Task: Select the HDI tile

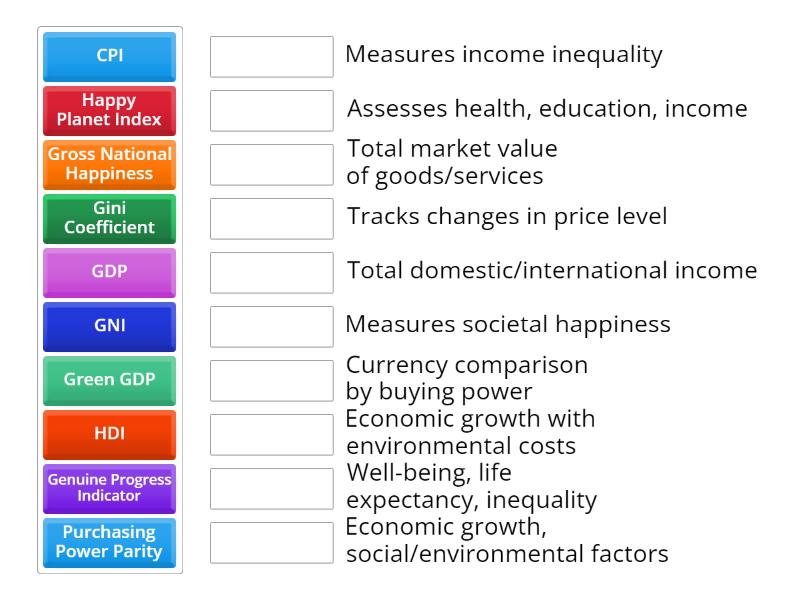Action: 108,434
